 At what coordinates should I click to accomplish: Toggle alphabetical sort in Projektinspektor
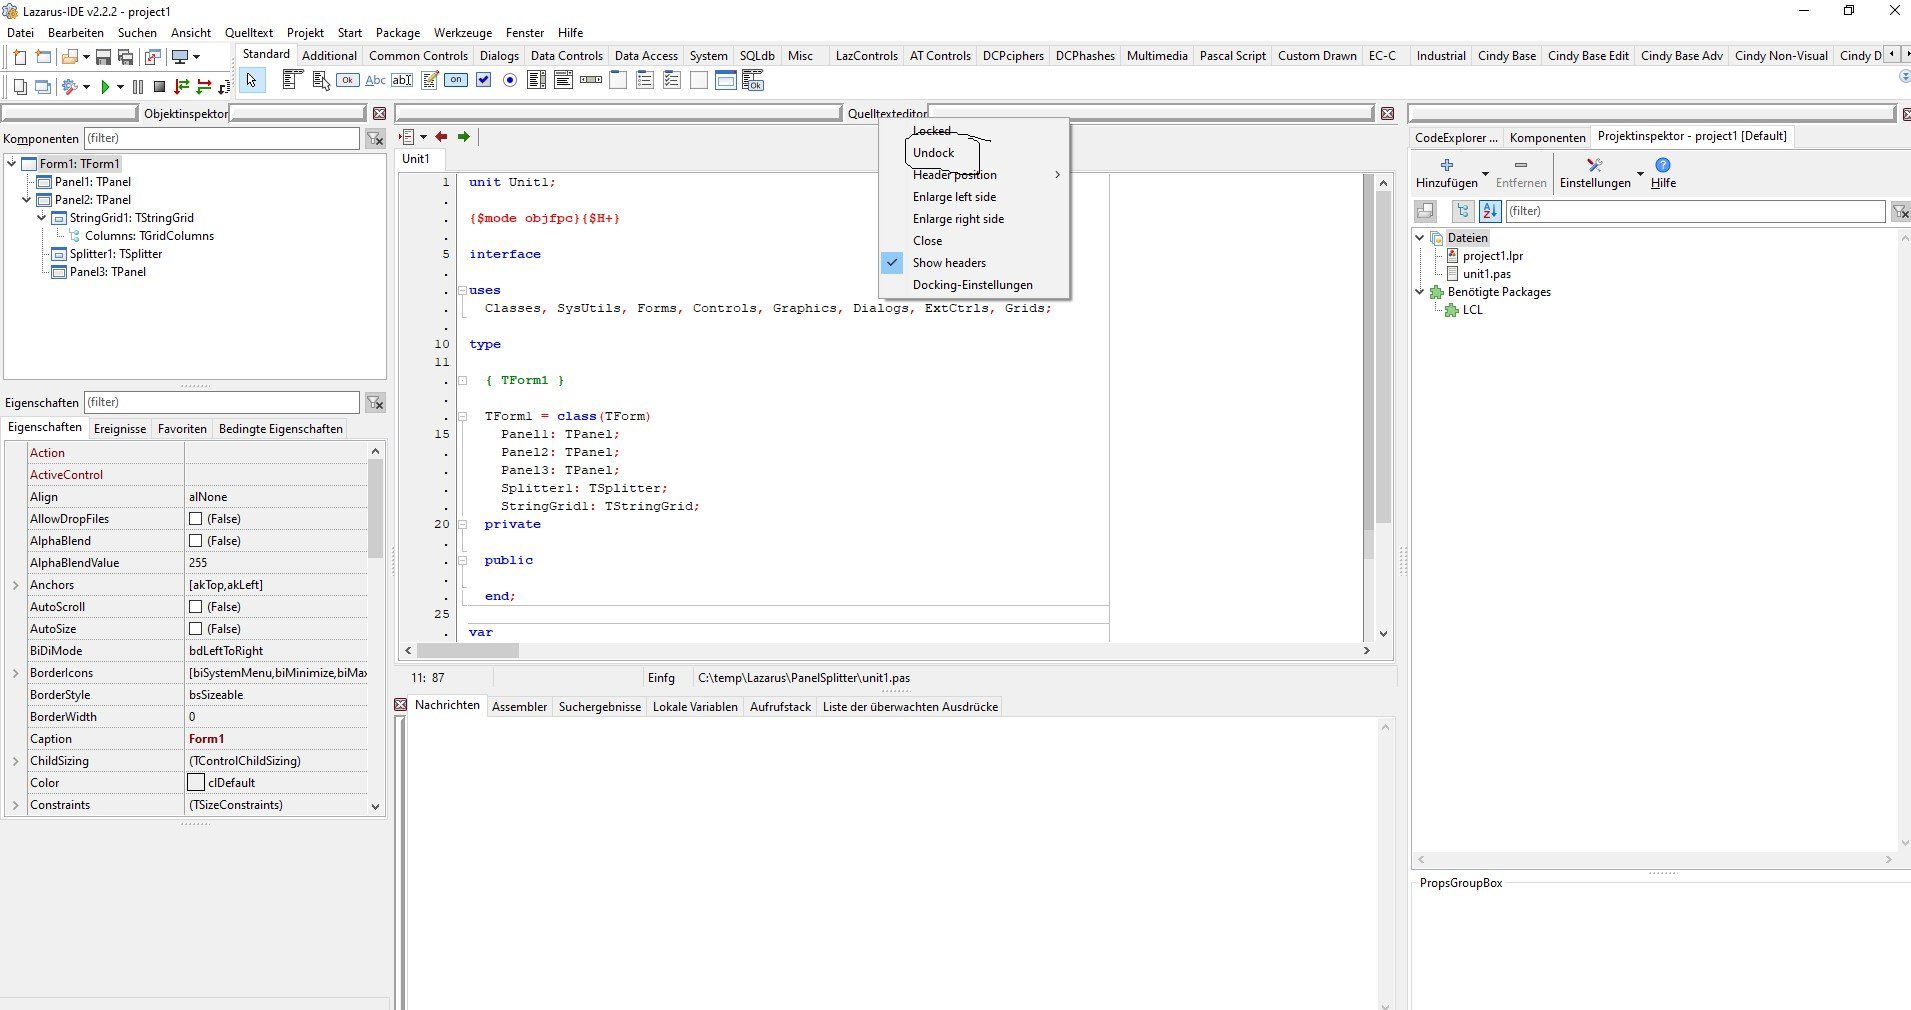point(1490,211)
